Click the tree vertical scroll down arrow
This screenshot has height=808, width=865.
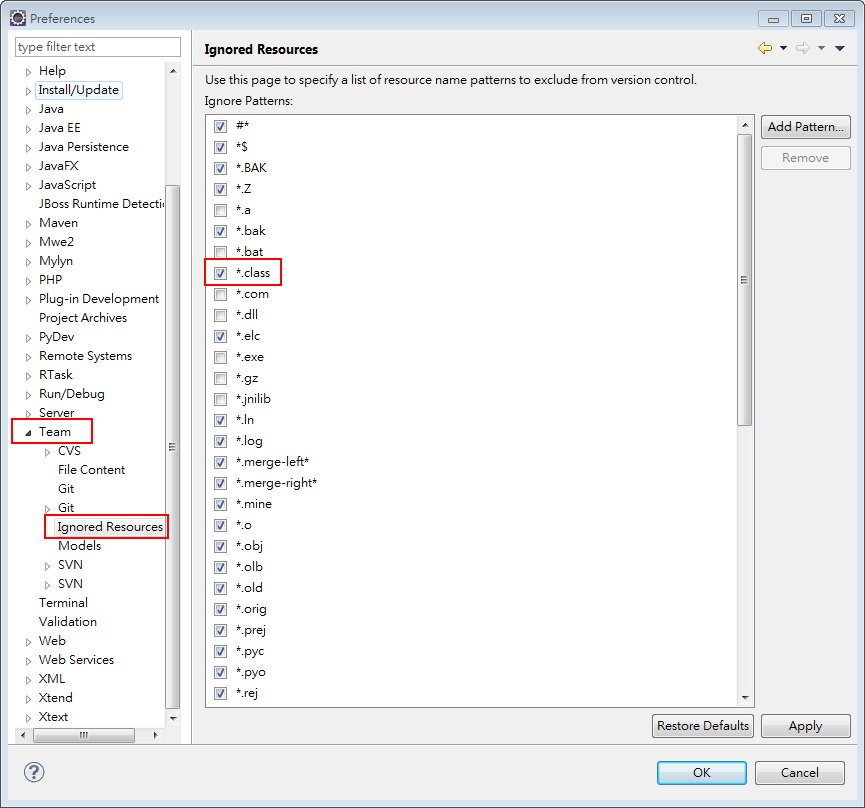tap(173, 718)
